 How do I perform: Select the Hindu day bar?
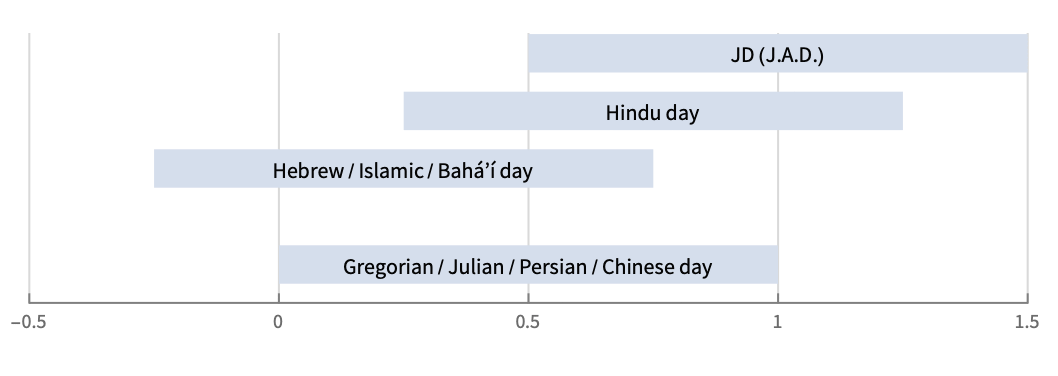pyautogui.click(x=653, y=111)
